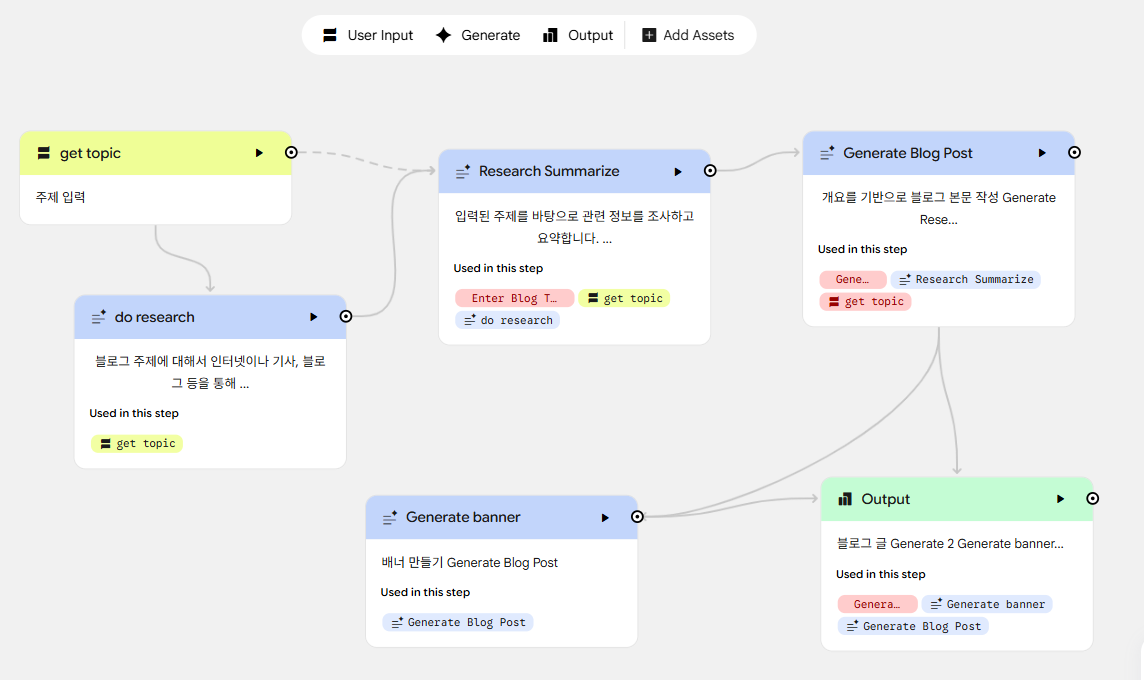1144x680 pixels.
Task: Click the Output node connector circle
Action: coord(1092,498)
